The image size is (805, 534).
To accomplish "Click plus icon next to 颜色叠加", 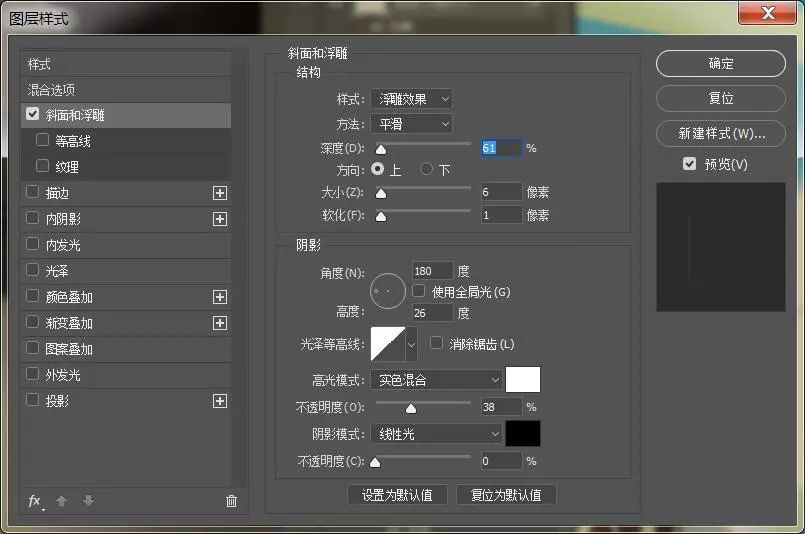I will pyautogui.click(x=220, y=297).
